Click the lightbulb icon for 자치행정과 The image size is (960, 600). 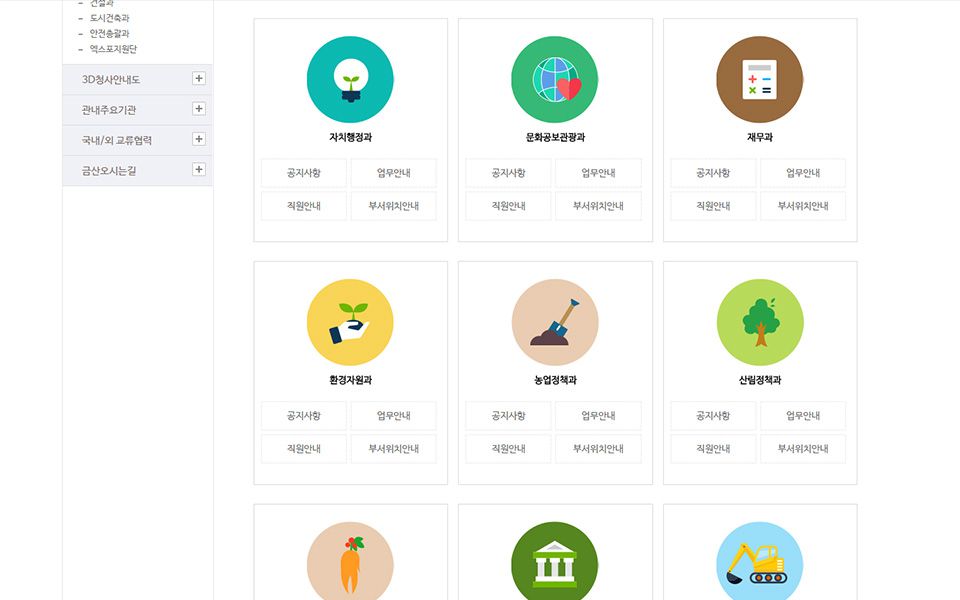pyautogui.click(x=350, y=80)
